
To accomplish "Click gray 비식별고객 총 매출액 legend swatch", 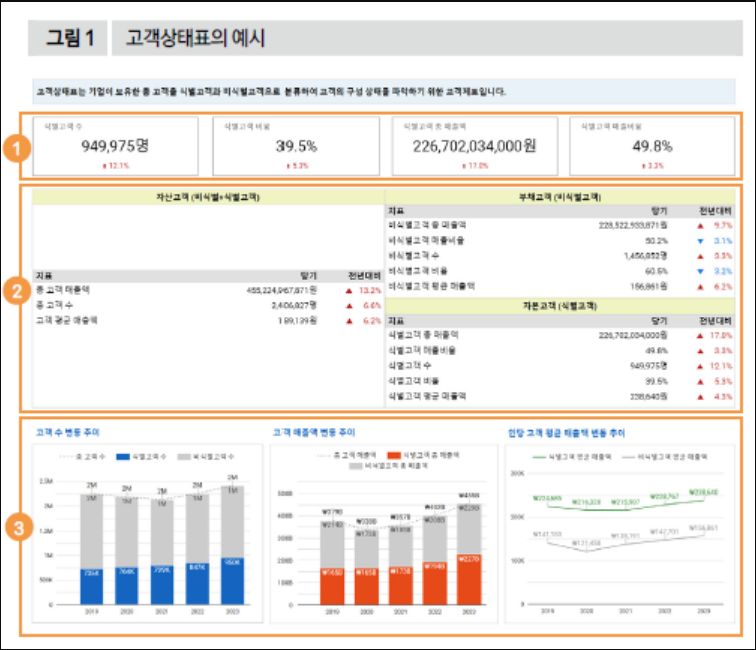I will pos(355,466).
